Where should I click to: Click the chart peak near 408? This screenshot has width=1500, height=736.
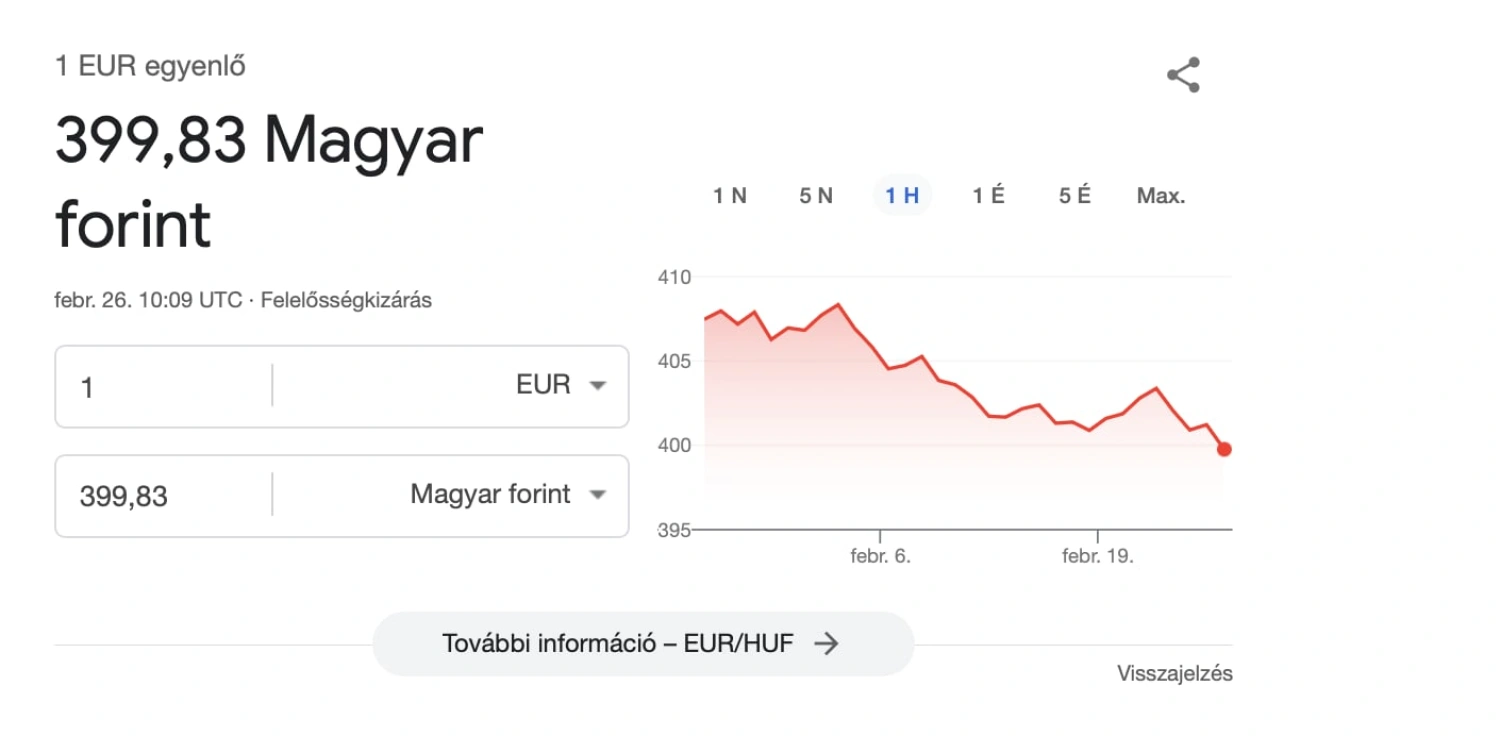838,304
